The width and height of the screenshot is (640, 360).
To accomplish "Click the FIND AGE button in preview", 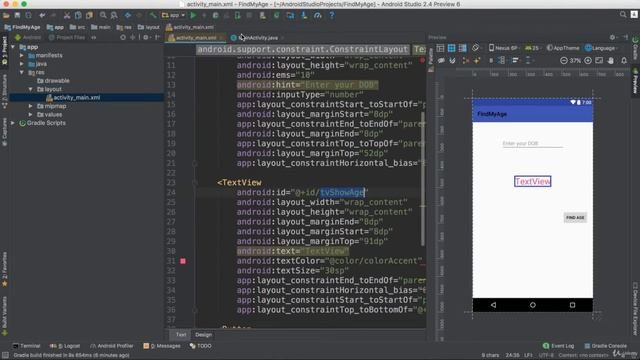I will click(575, 218).
